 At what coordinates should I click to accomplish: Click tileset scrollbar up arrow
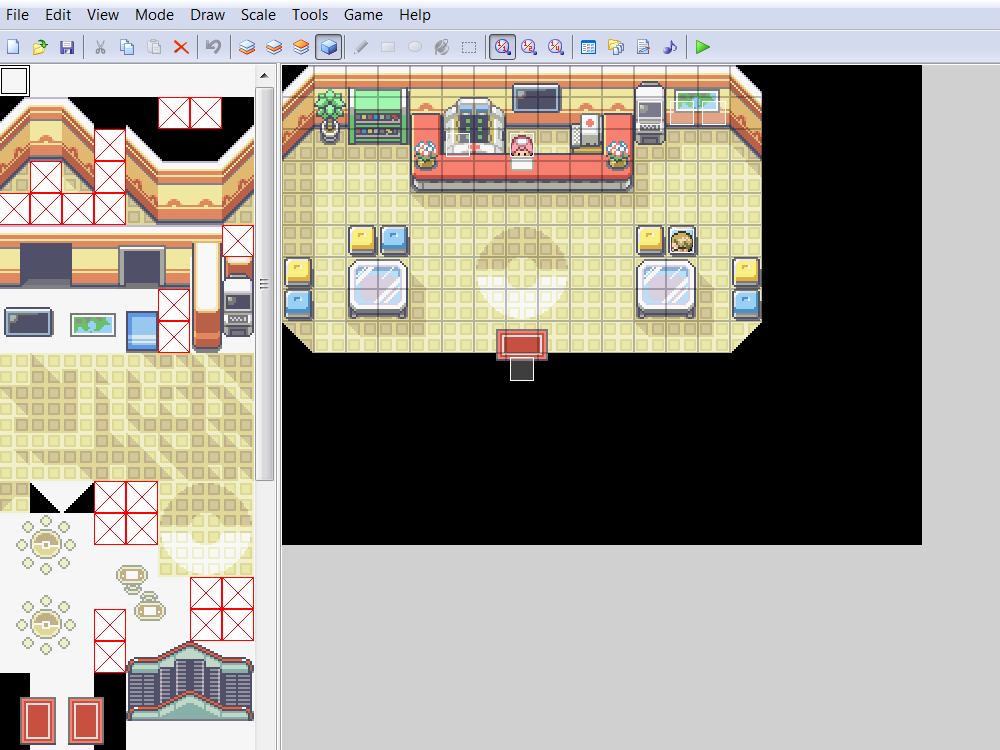(264, 76)
